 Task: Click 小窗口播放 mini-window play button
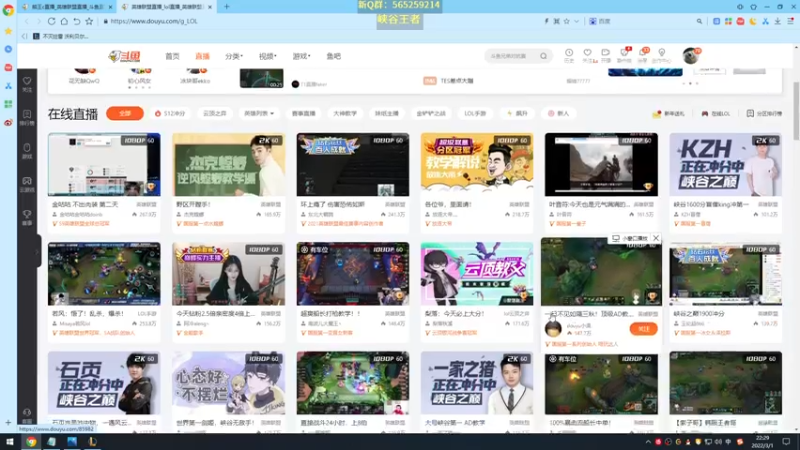[631, 238]
